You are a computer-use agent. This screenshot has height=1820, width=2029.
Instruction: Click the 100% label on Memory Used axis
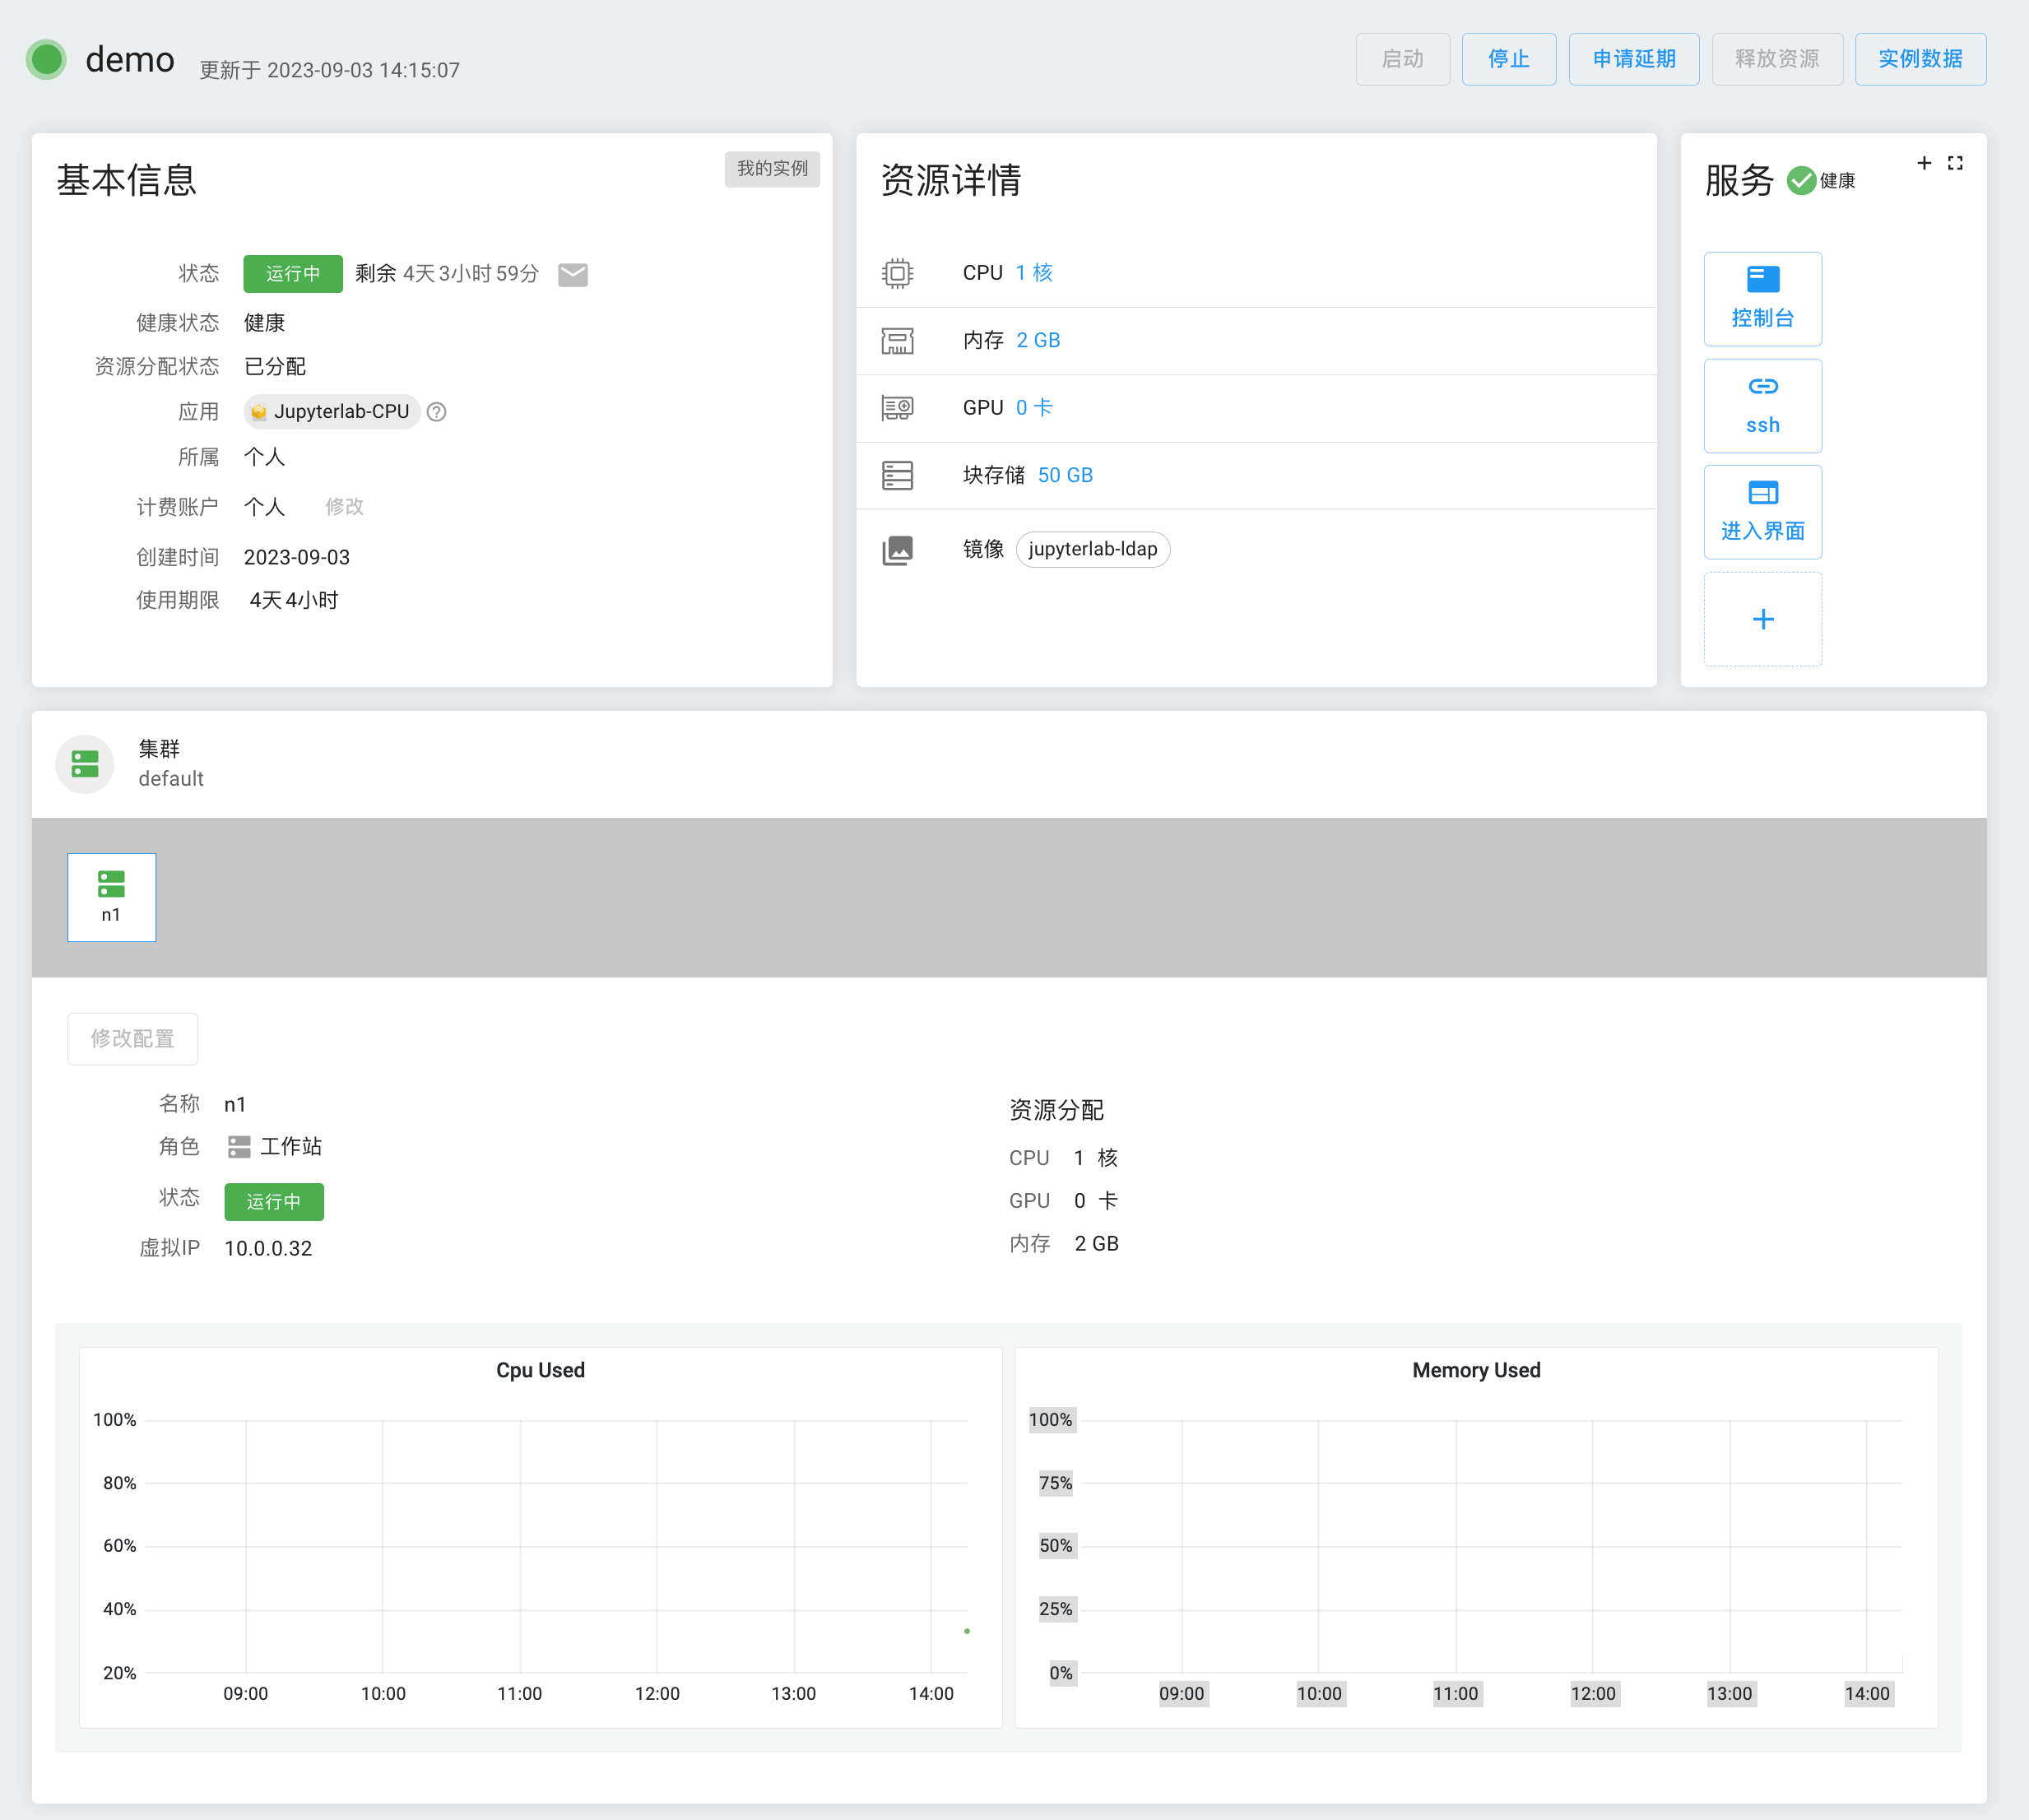[x=1051, y=1420]
